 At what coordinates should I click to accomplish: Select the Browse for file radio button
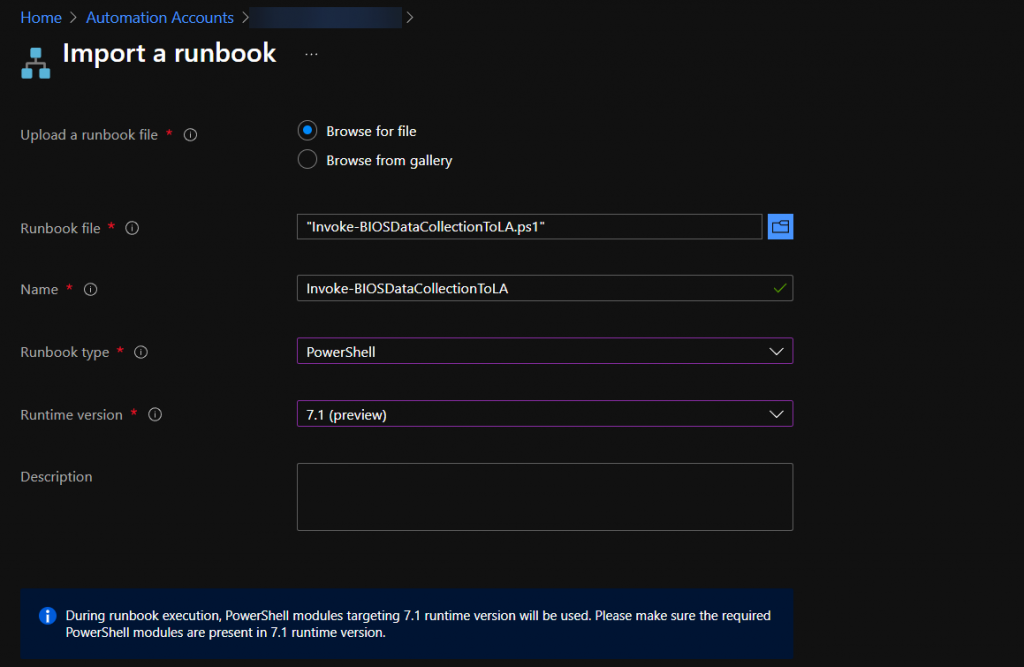coord(308,131)
